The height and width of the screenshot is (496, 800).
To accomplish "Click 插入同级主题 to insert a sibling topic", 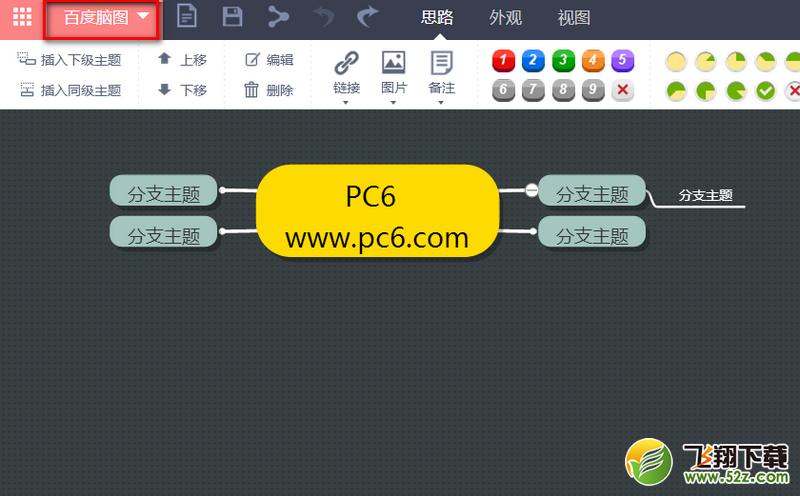I will pyautogui.click(x=70, y=90).
